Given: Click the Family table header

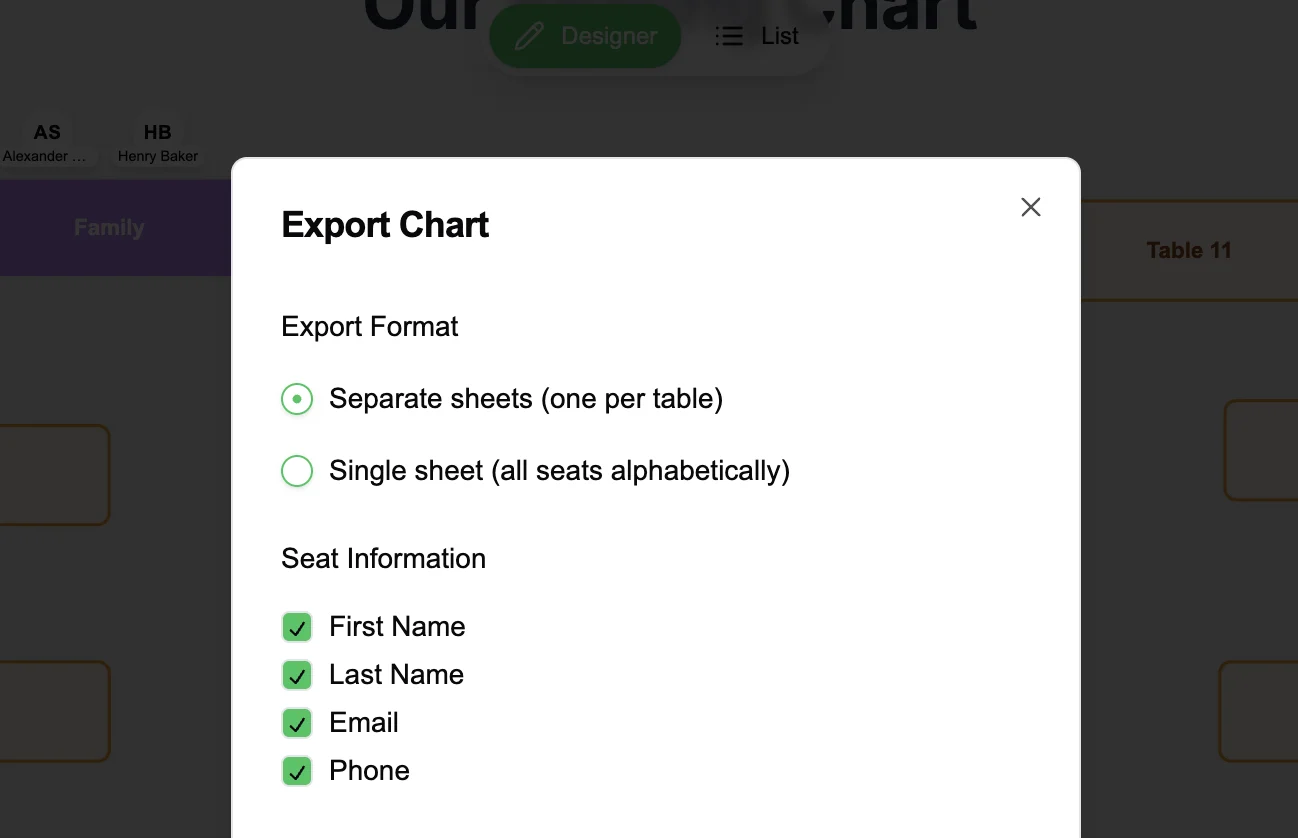Looking at the screenshot, I should (109, 227).
